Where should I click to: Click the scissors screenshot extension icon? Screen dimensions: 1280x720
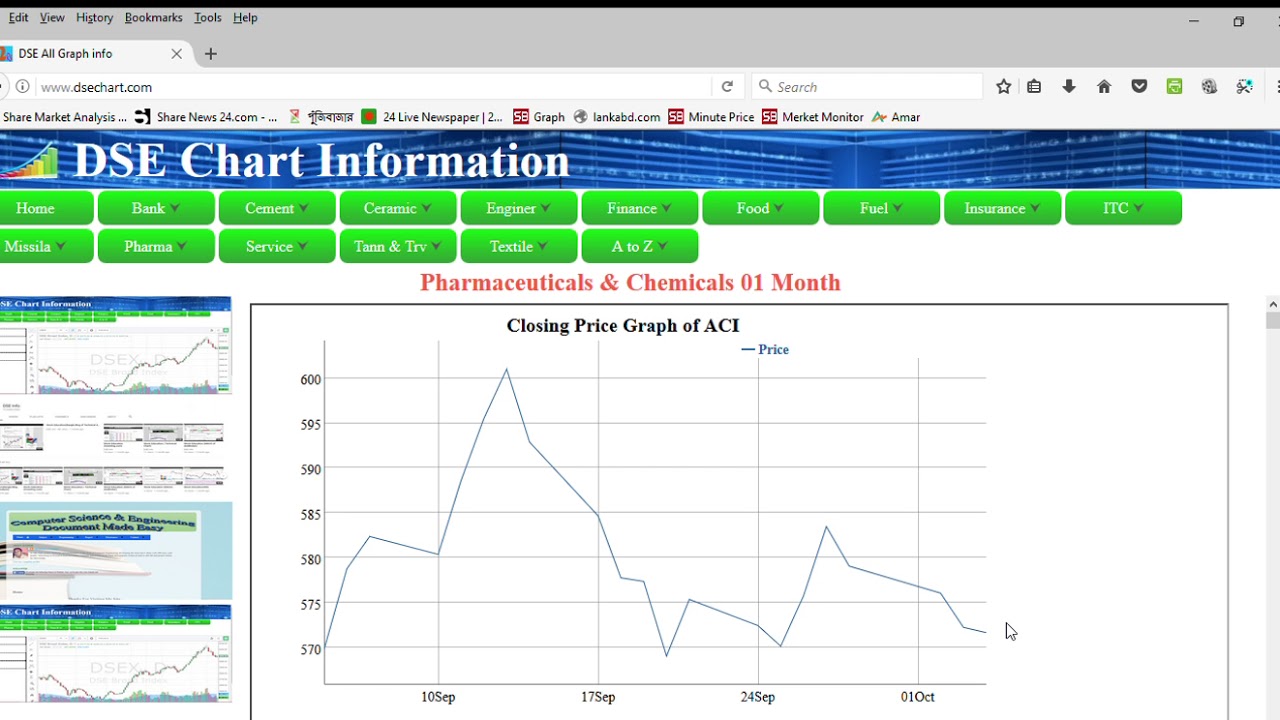pyautogui.click(x=1244, y=87)
